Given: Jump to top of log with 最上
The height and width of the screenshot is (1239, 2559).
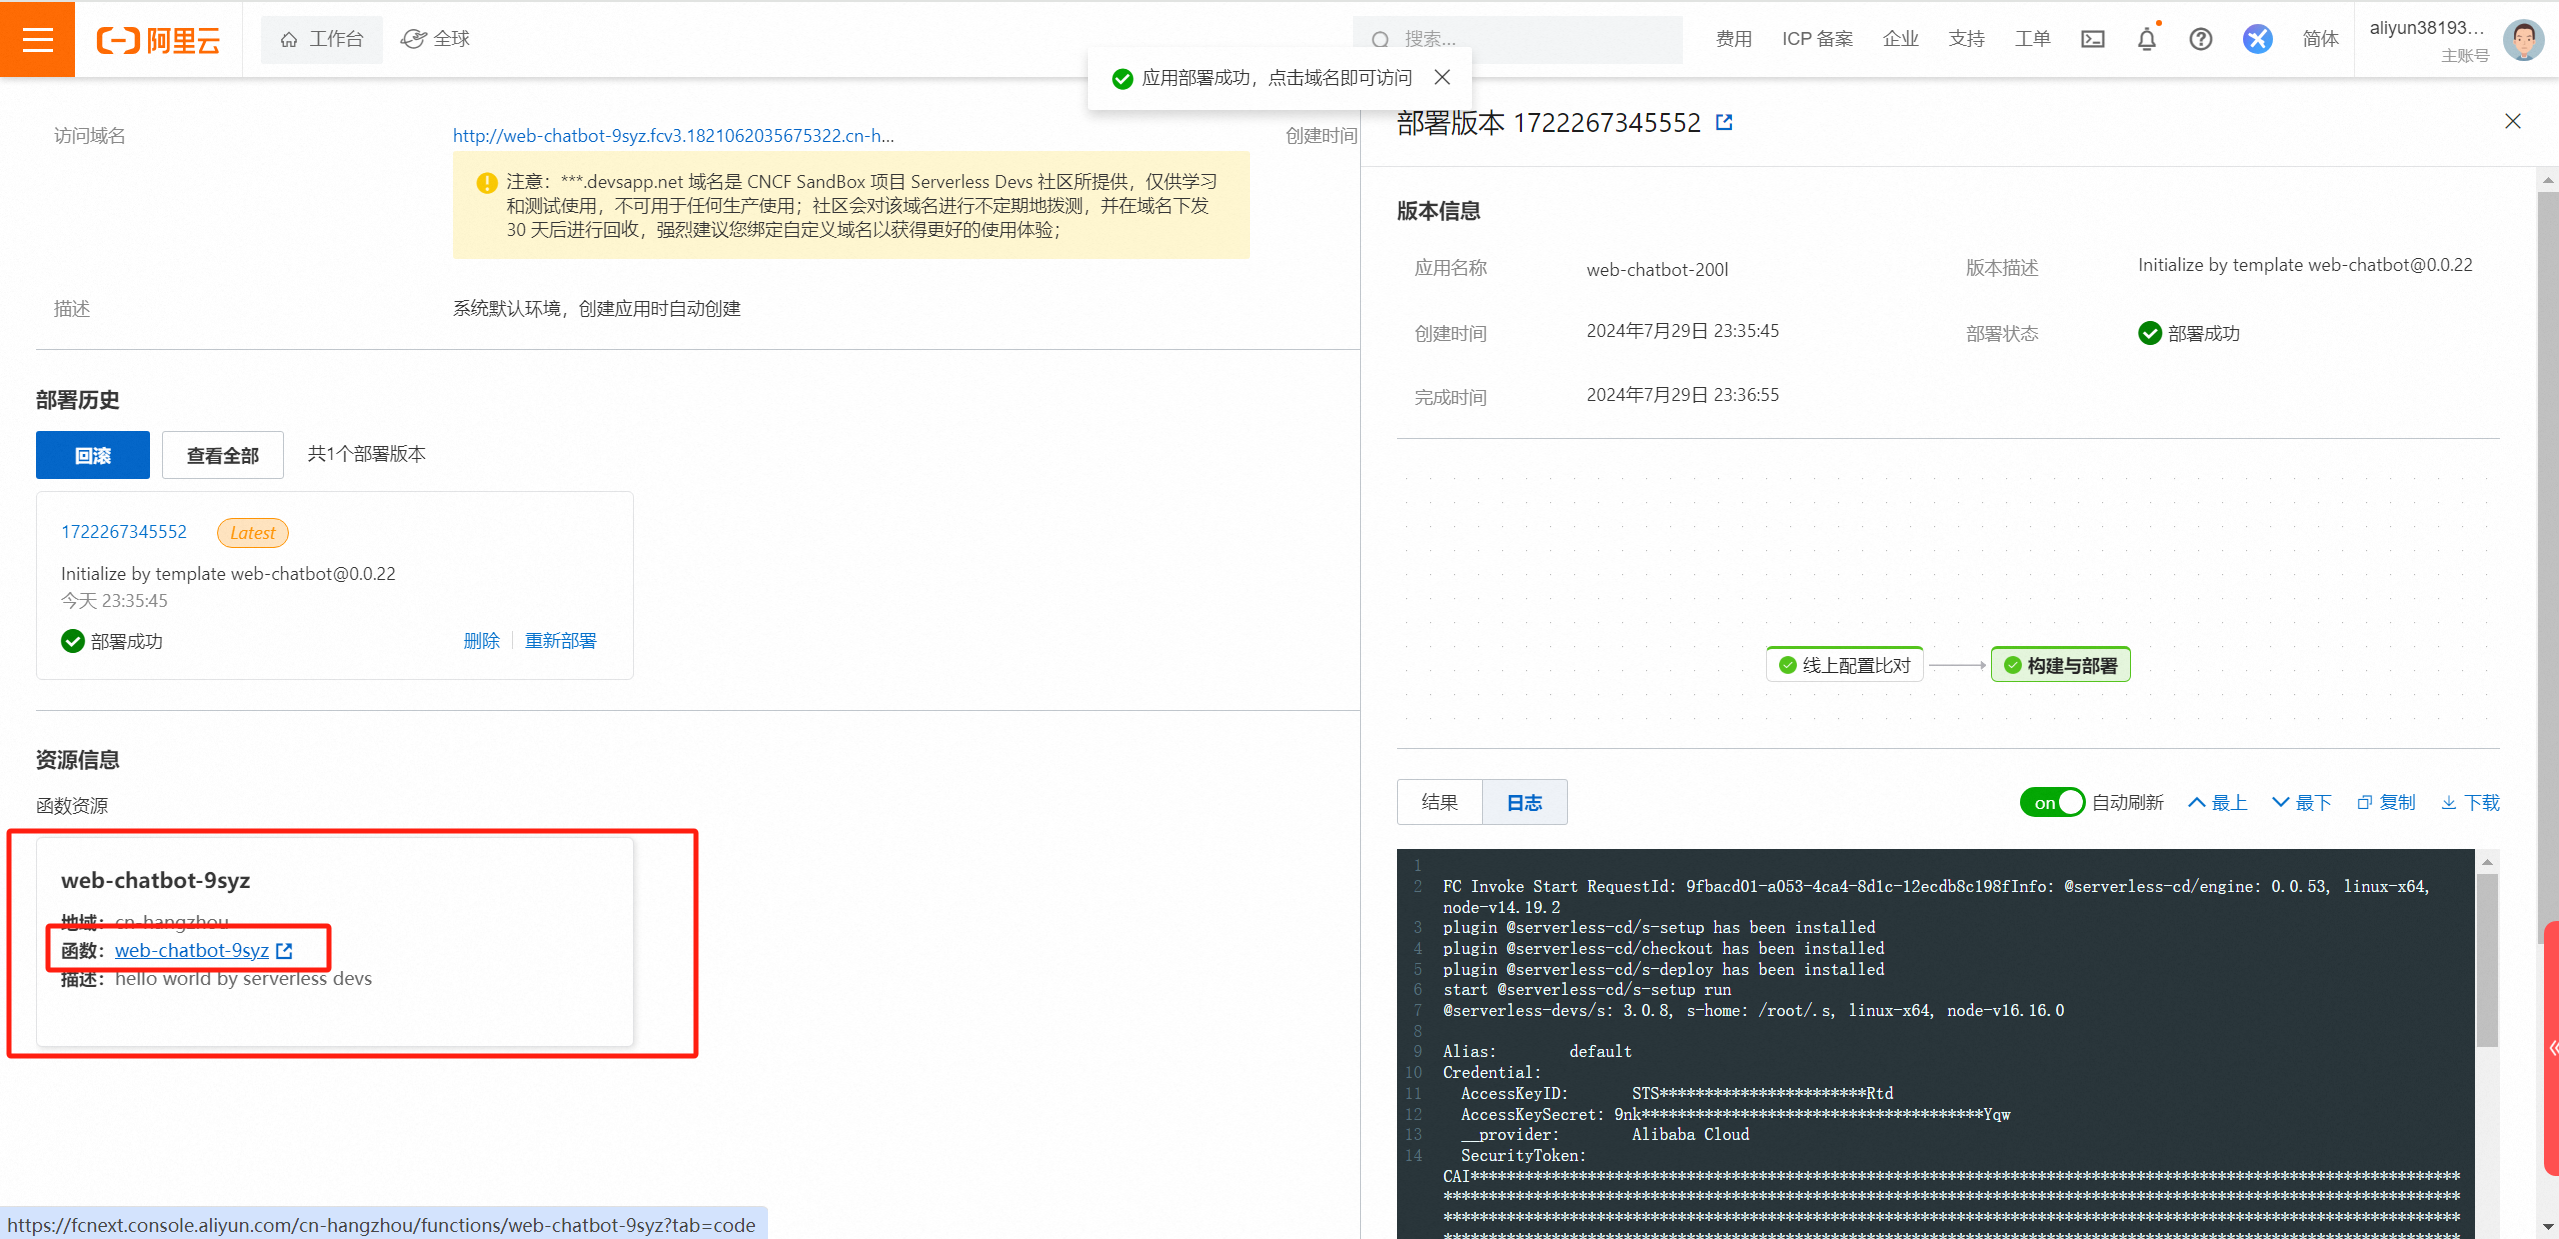Looking at the screenshot, I should pos(2217,802).
